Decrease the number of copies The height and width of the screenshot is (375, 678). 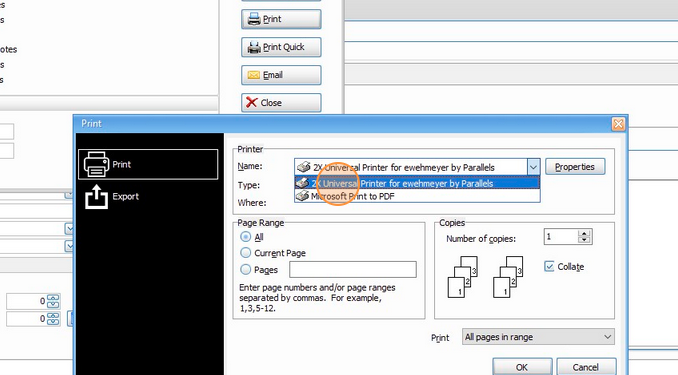(x=584, y=240)
